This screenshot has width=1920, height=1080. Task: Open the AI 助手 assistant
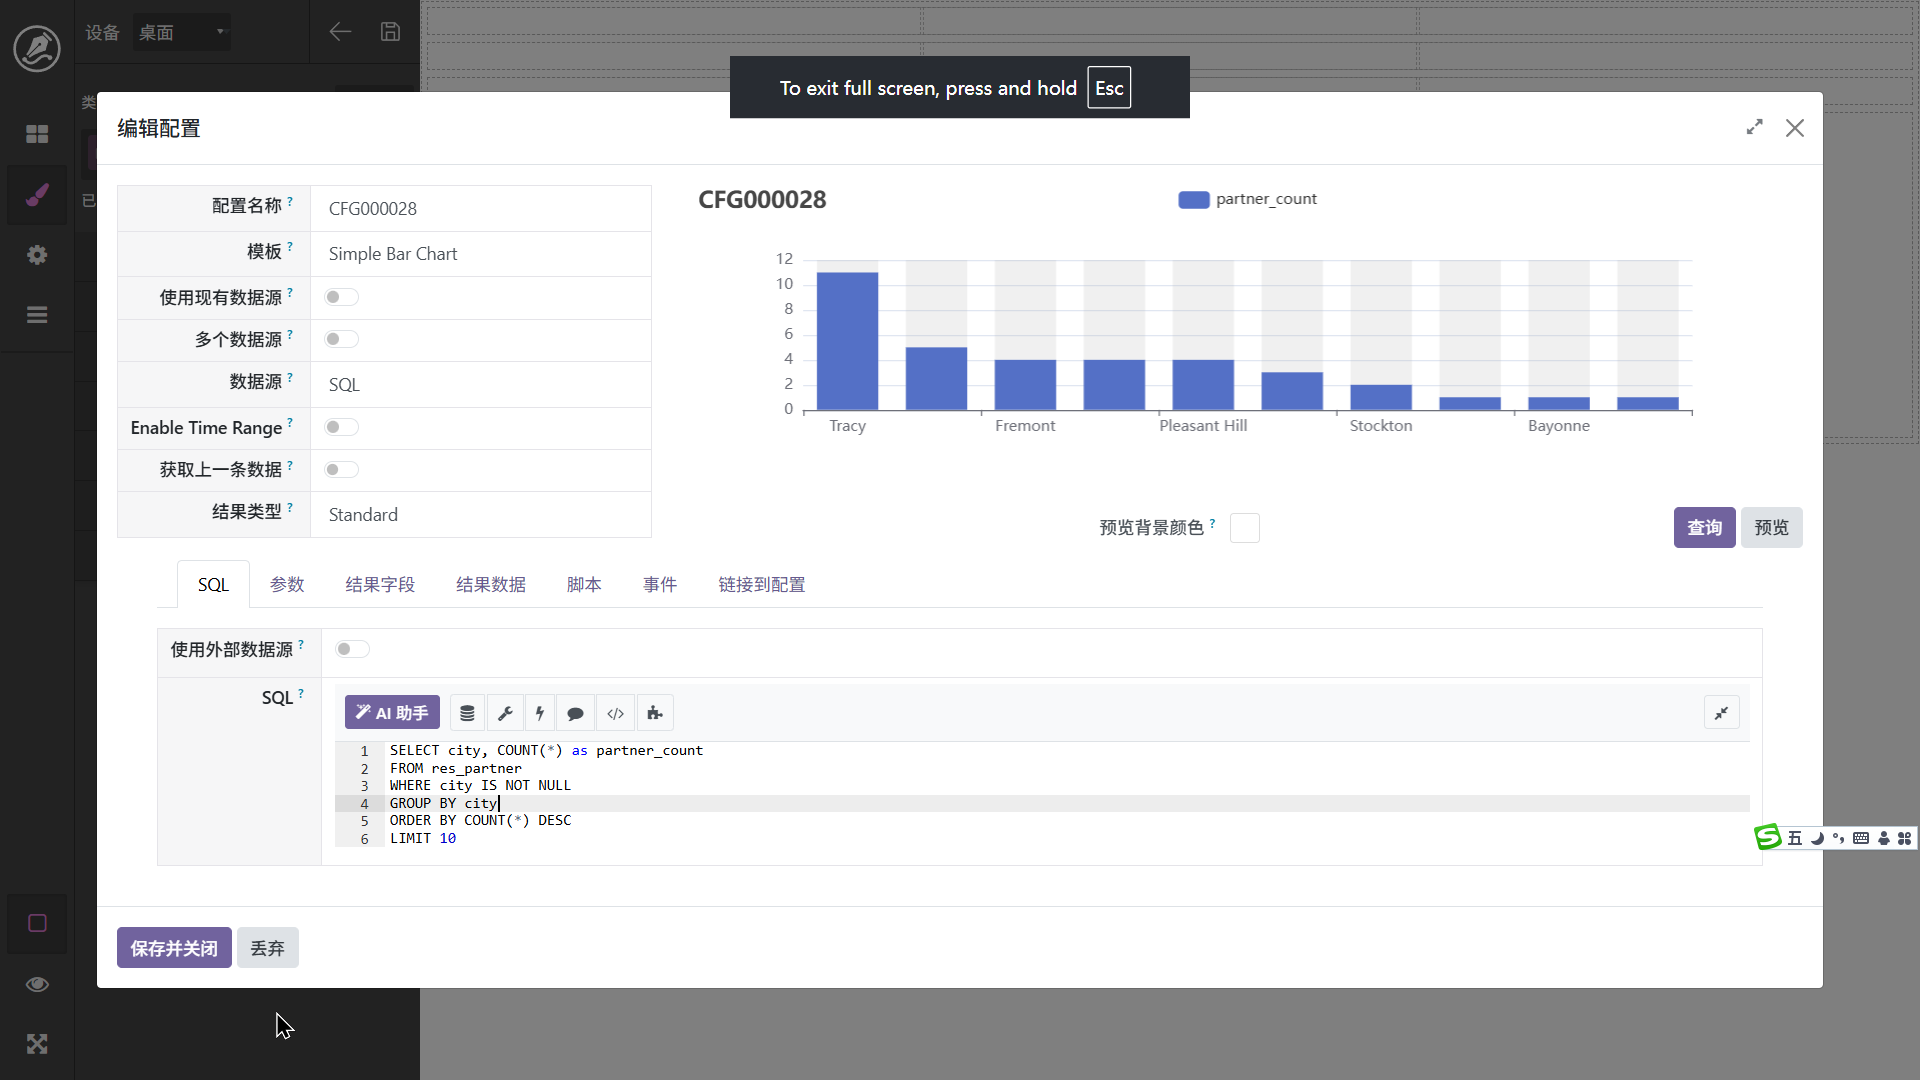[x=392, y=713]
